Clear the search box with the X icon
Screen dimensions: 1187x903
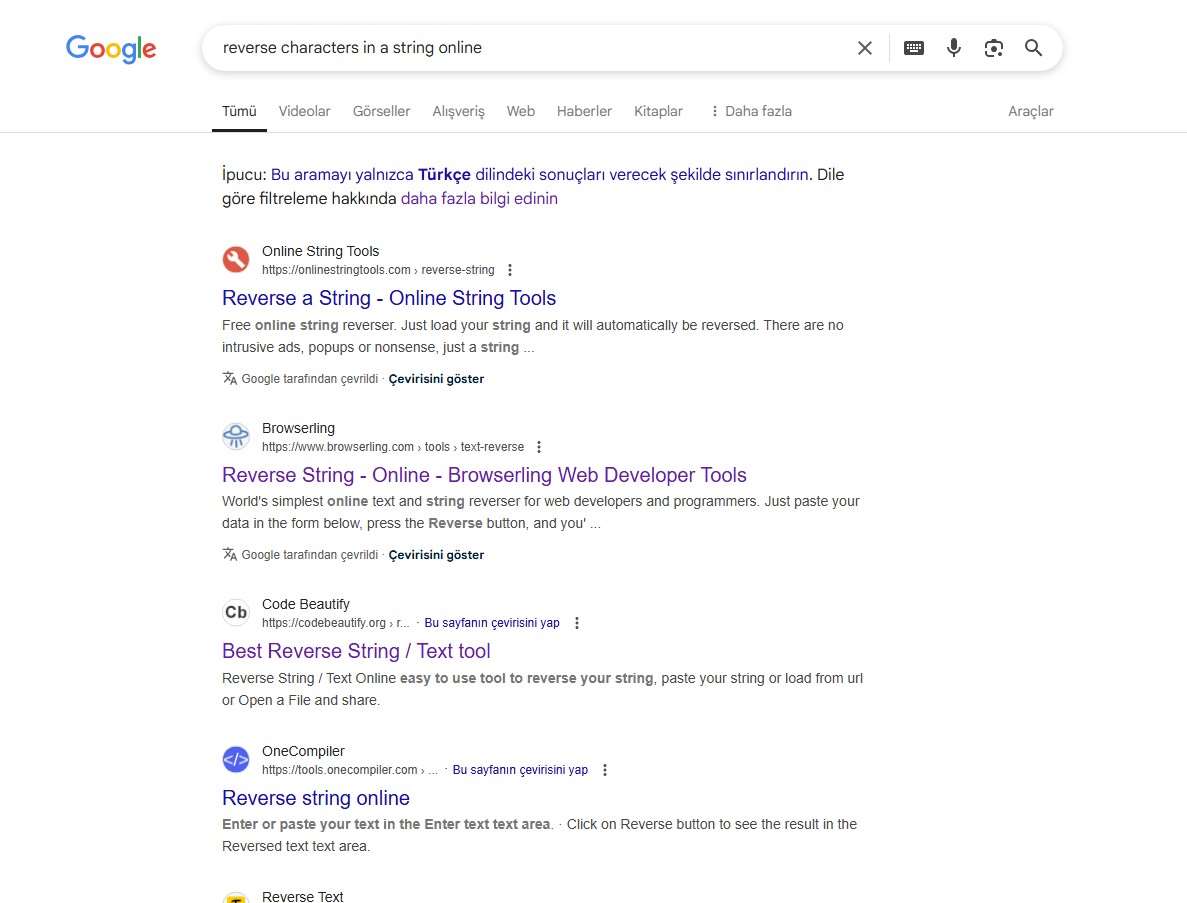click(865, 48)
